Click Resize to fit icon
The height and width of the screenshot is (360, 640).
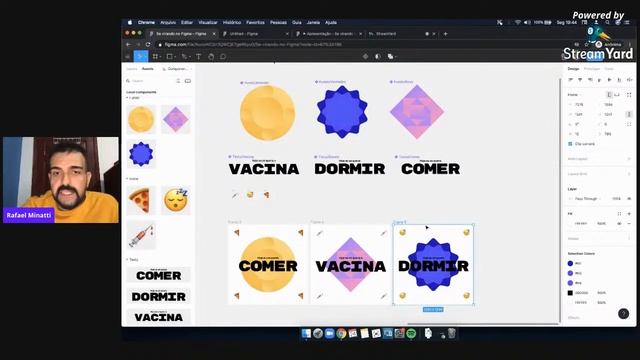(x=629, y=95)
